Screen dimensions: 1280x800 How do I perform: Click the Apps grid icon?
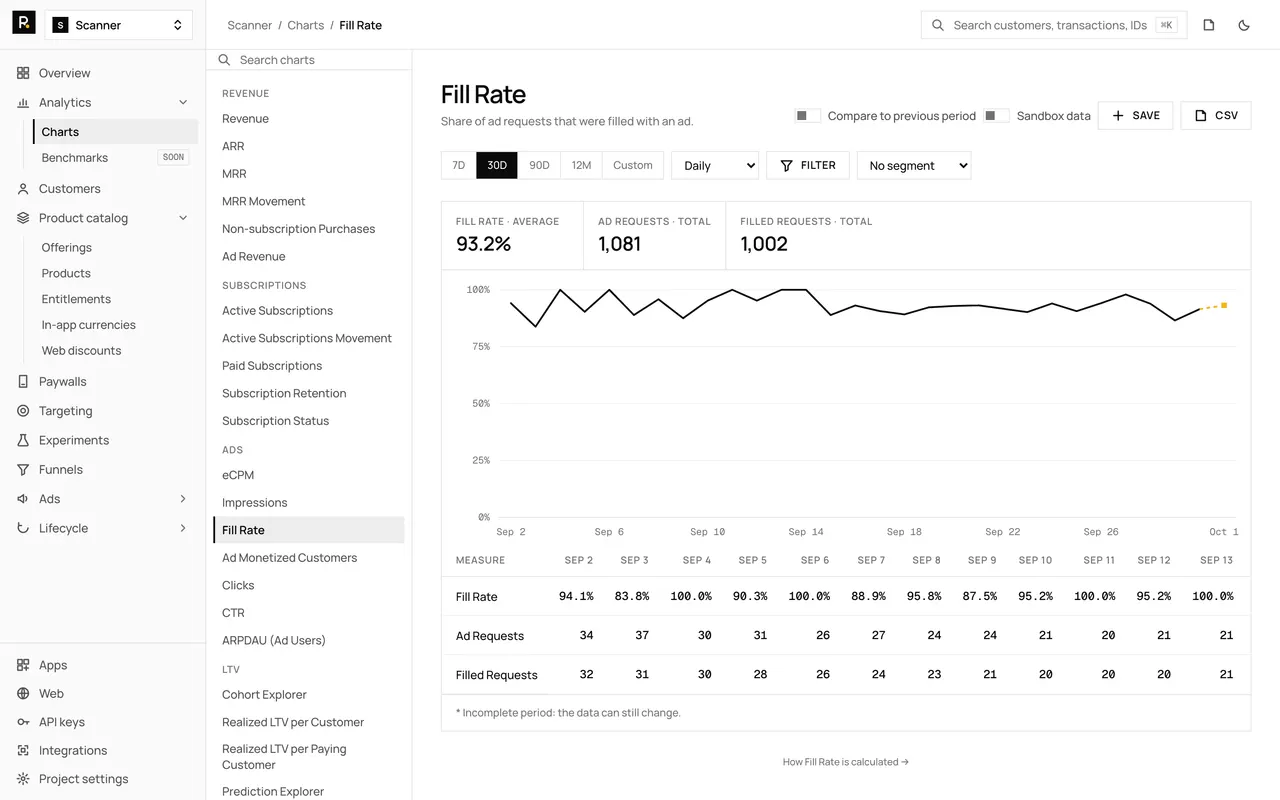pyautogui.click(x=23, y=666)
